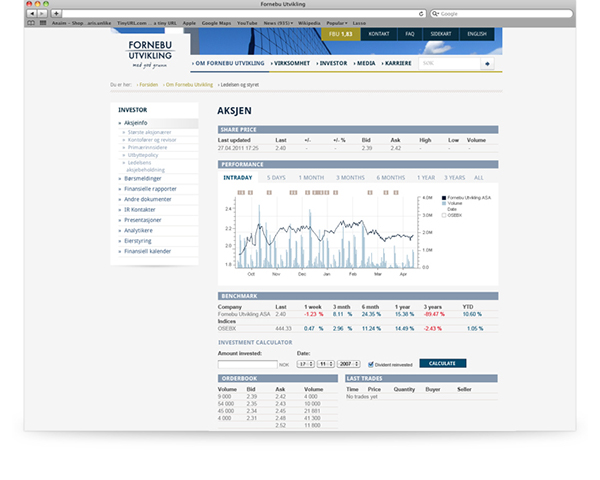Click the Amount invested input field
Screen dimensions: 600x480
(x=248, y=364)
